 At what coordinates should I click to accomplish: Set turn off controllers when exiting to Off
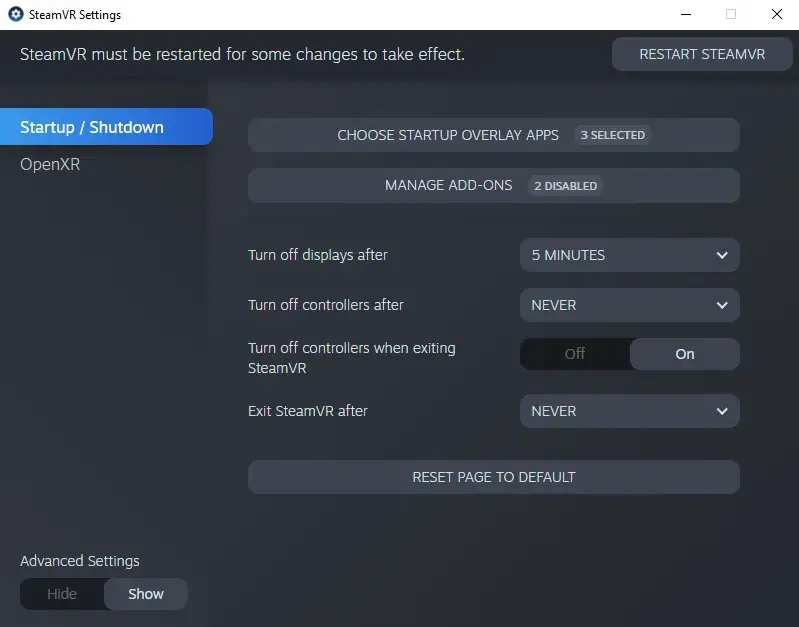click(575, 354)
